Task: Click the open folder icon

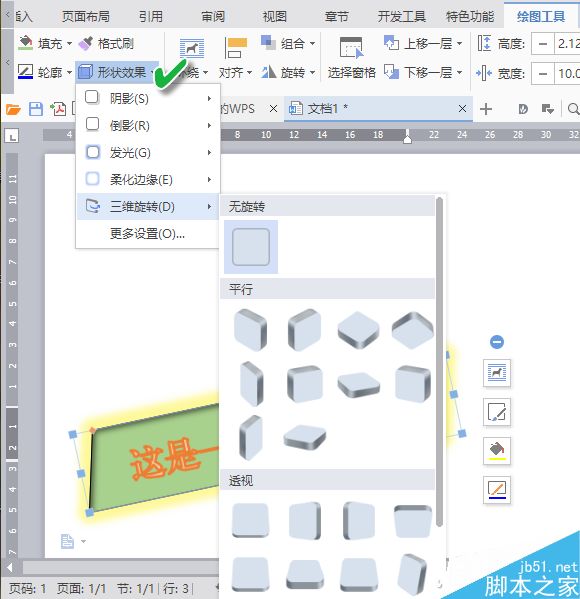Action: [x=13, y=110]
